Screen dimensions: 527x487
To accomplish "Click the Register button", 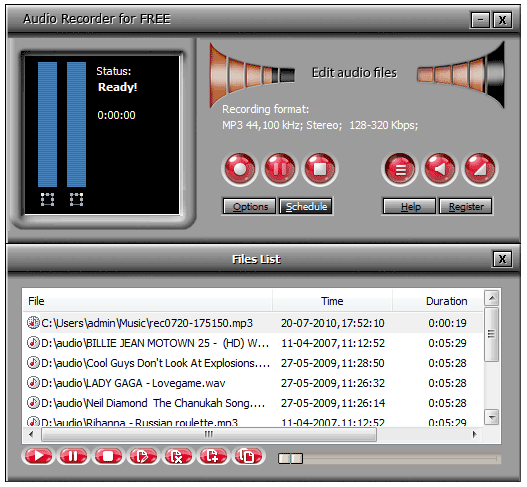I will [466, 206].
